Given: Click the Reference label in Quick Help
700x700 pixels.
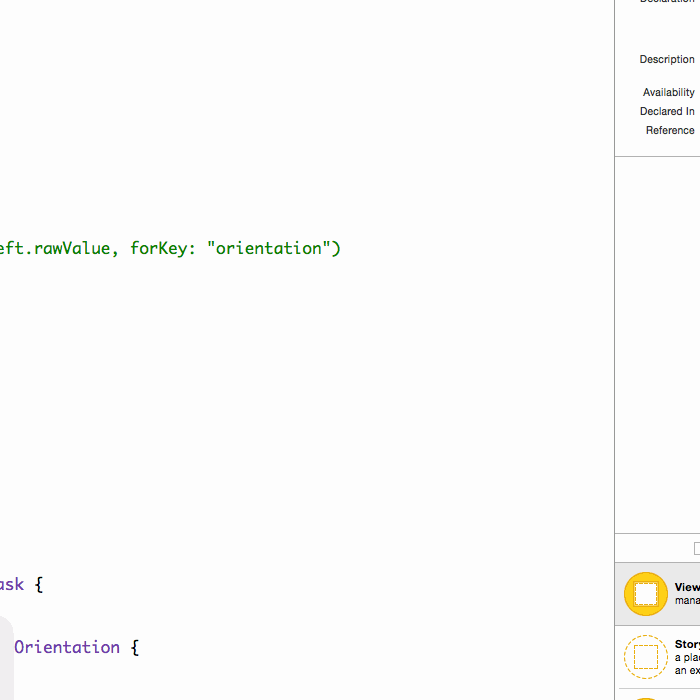Looking at the screenshot, I should click(670, 131).
